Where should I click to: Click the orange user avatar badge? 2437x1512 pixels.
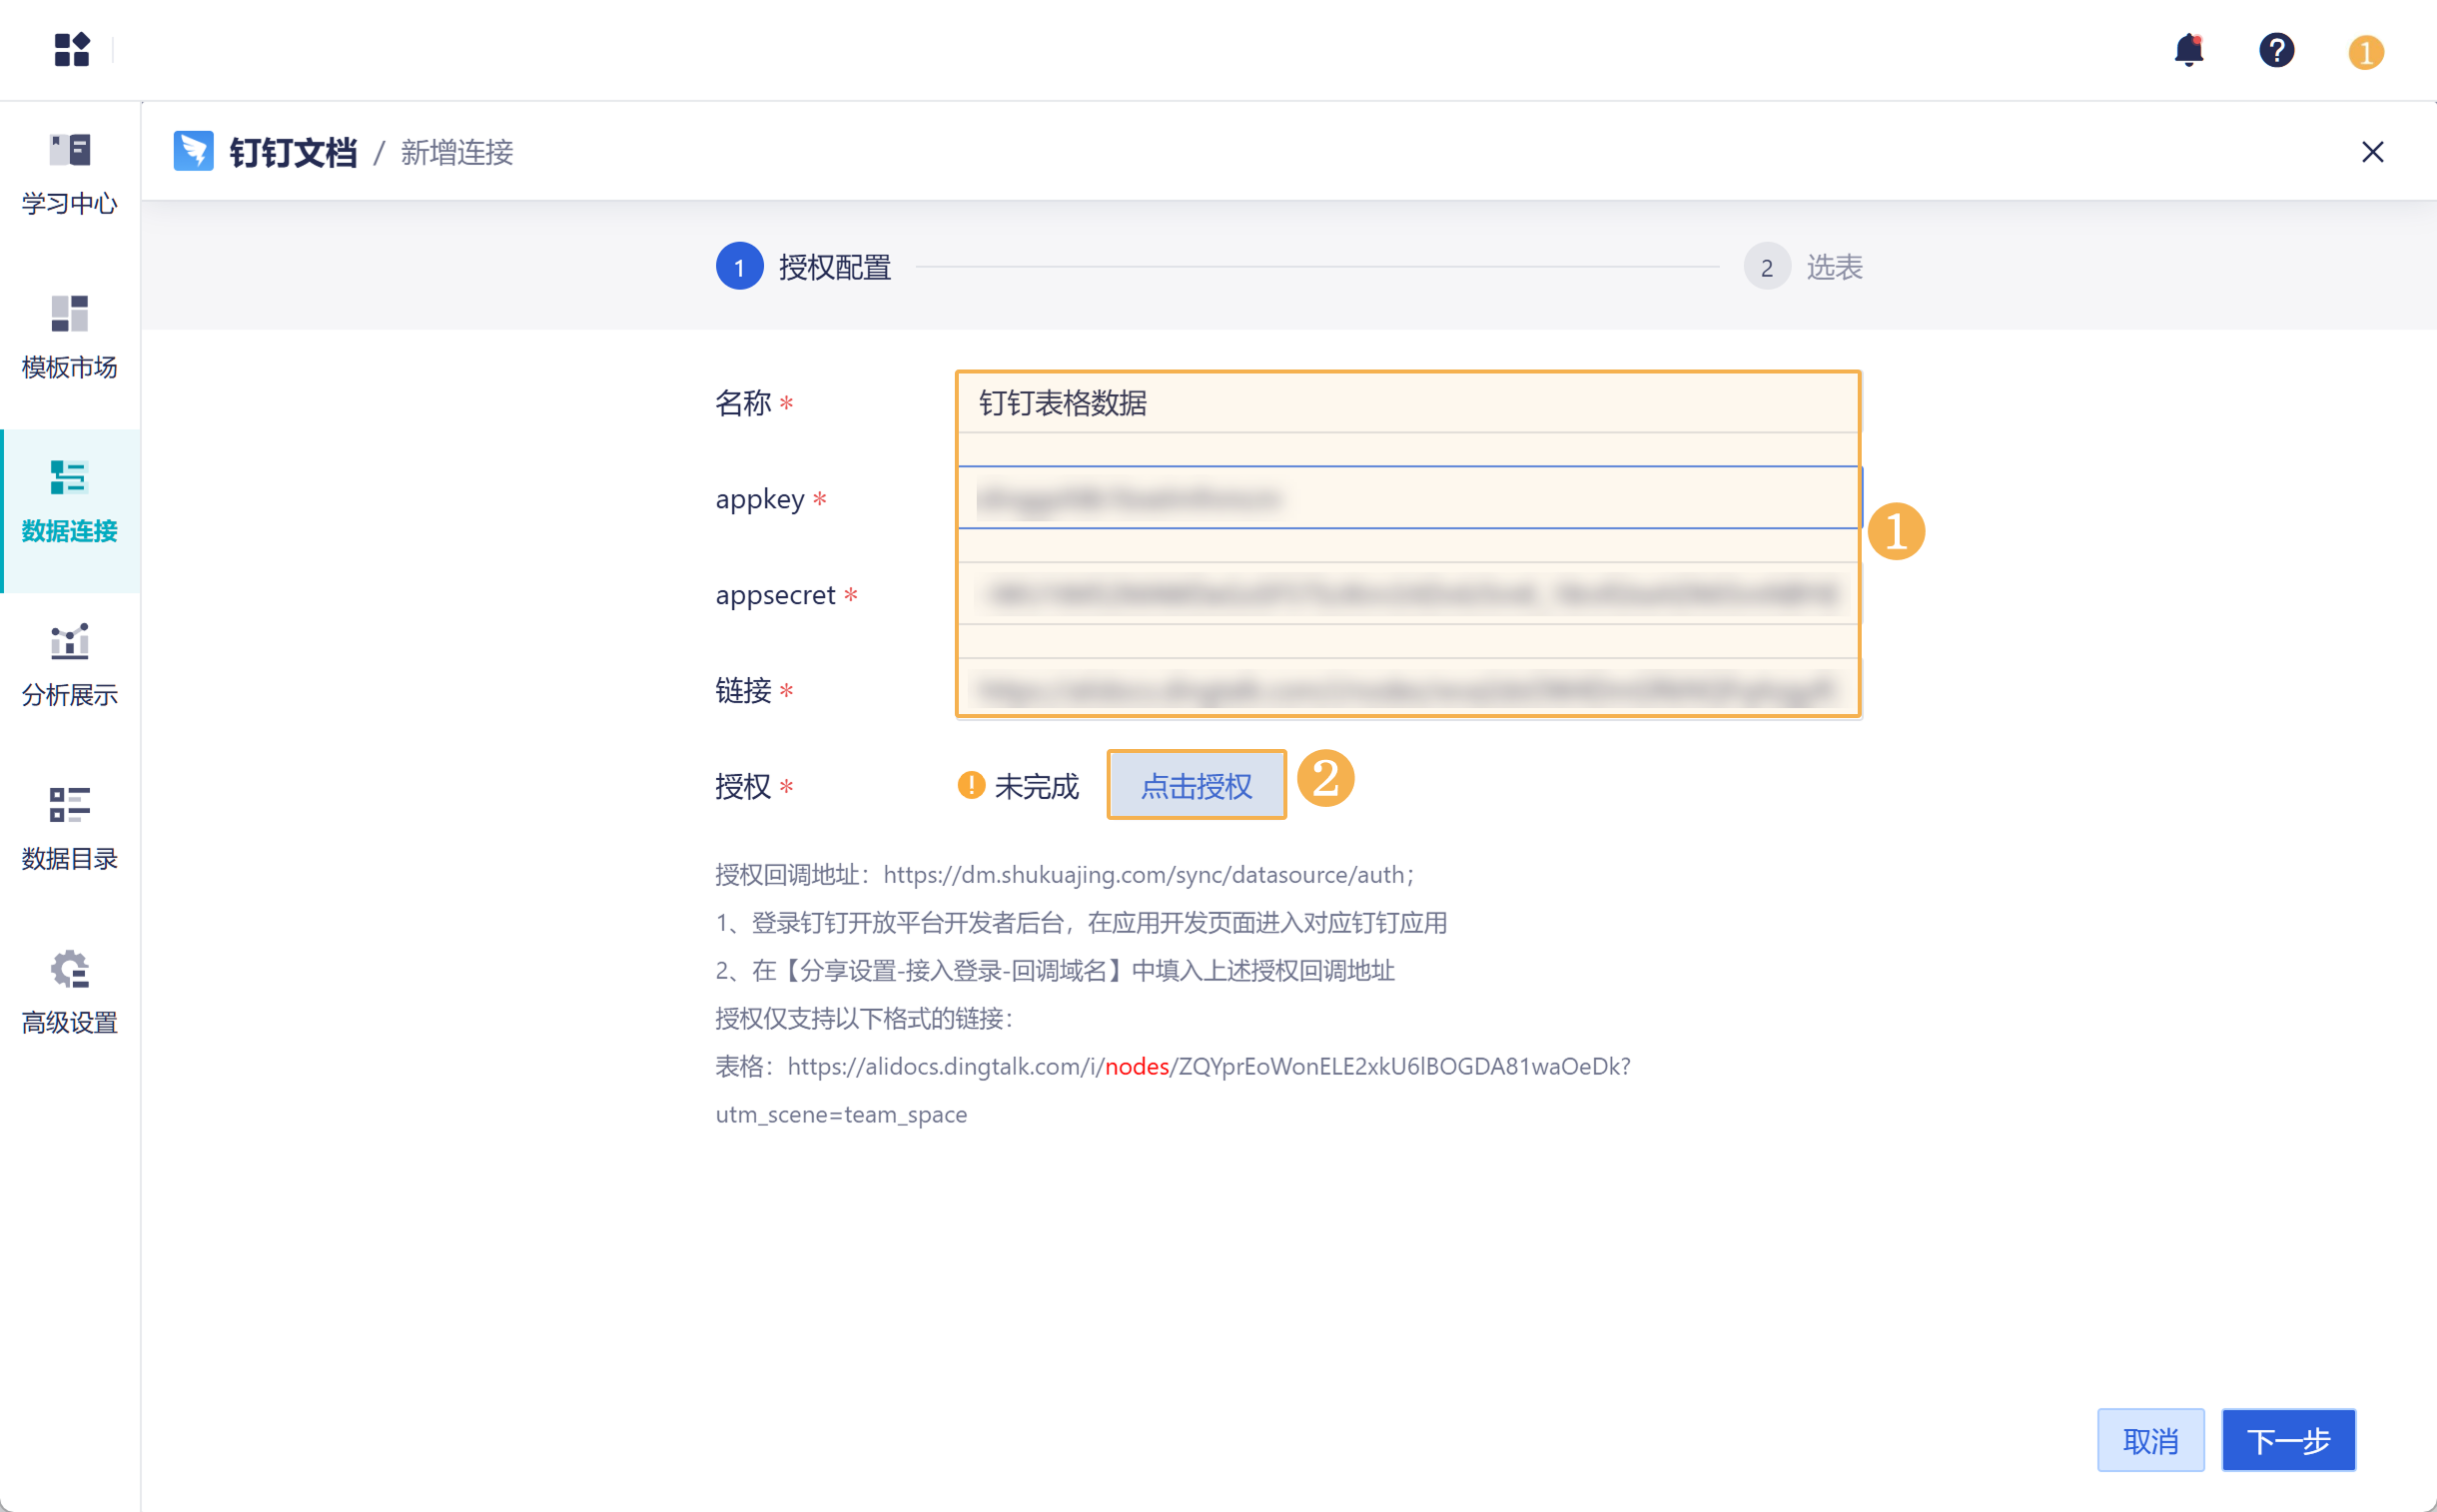pyautogui.click(x=2365, y=52)
